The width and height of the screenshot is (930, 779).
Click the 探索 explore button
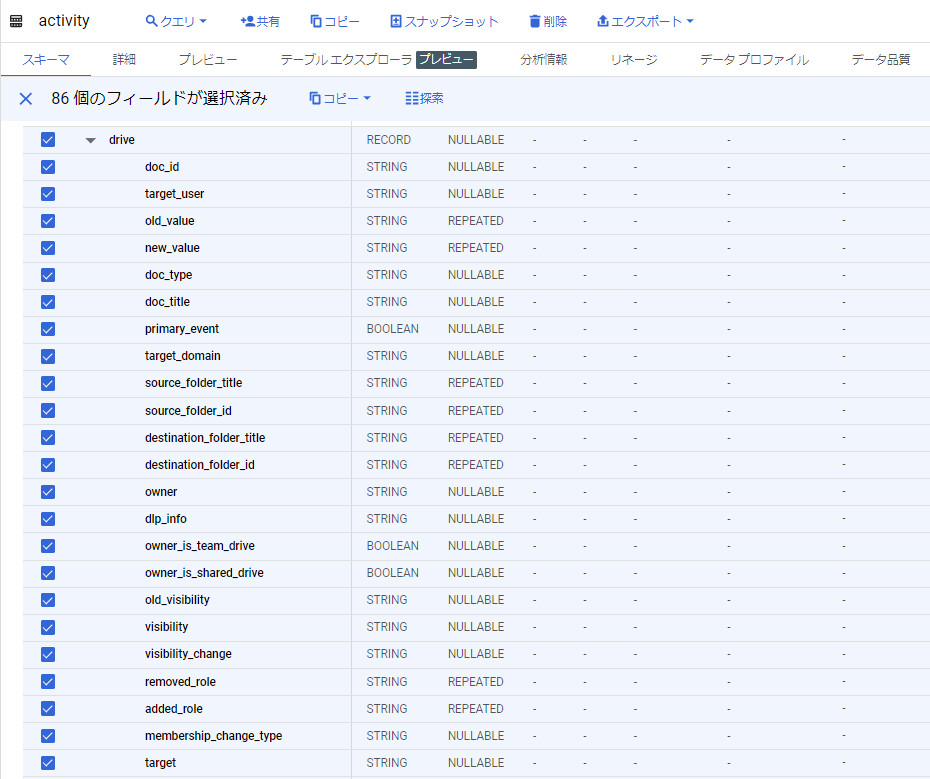424,98
